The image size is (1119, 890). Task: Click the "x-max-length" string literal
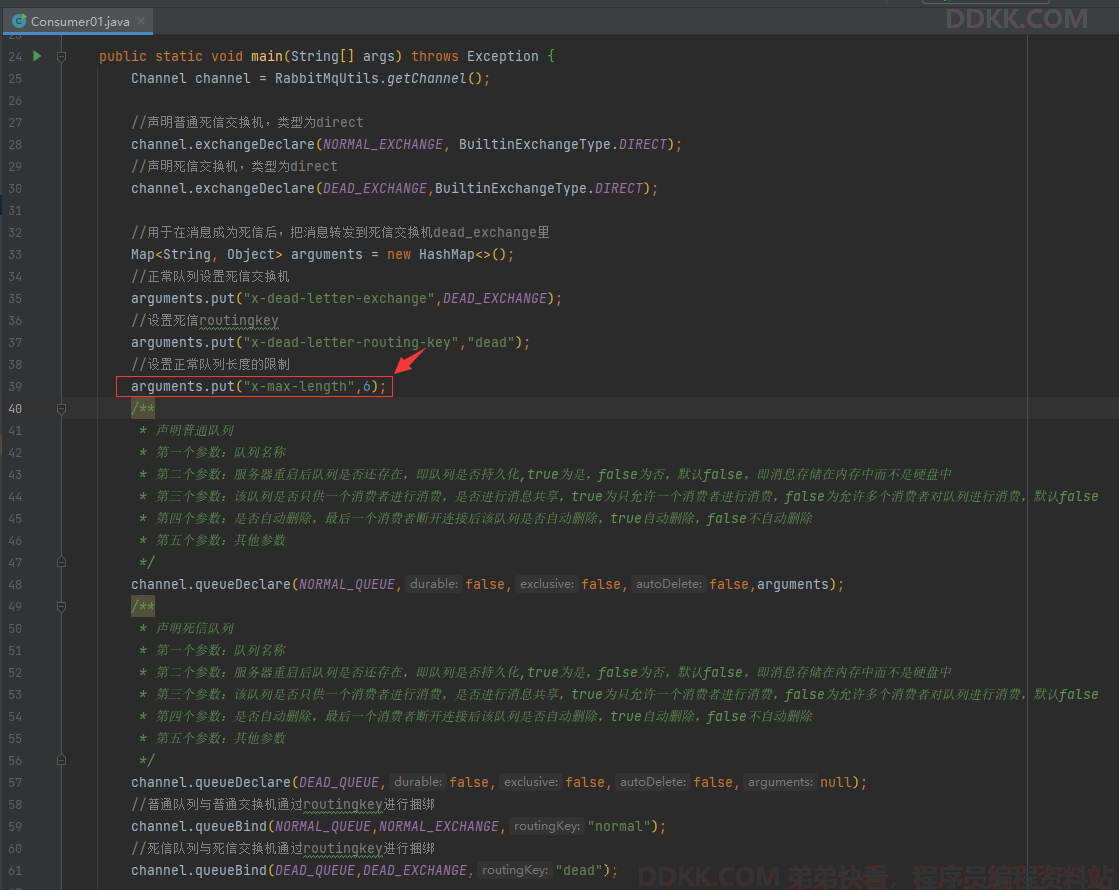299,386
